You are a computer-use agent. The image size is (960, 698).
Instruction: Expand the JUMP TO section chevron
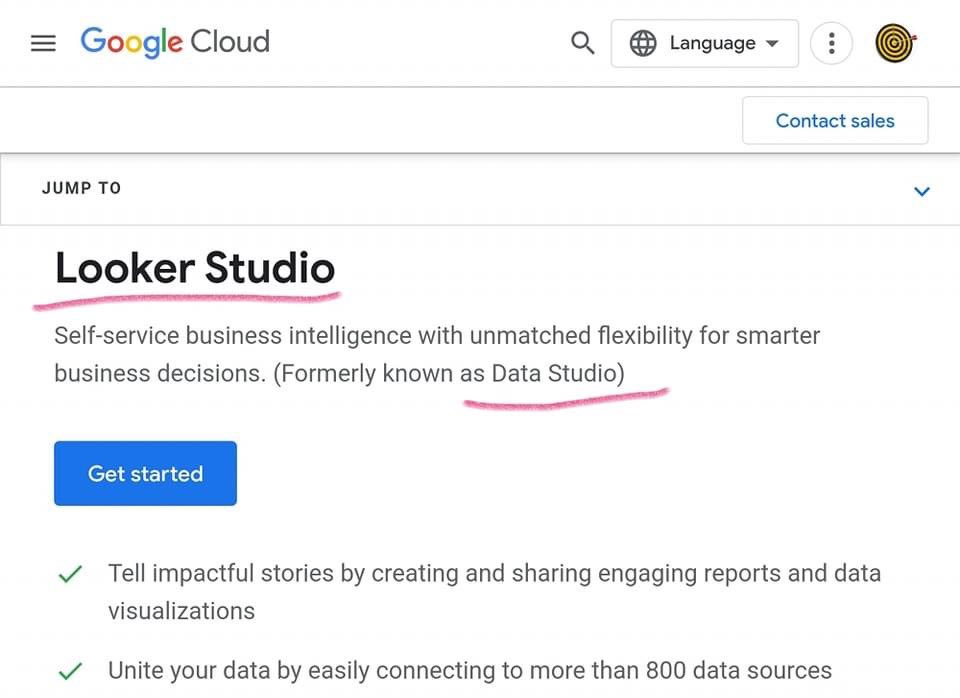pyautogui.click(x=921, y=191)
